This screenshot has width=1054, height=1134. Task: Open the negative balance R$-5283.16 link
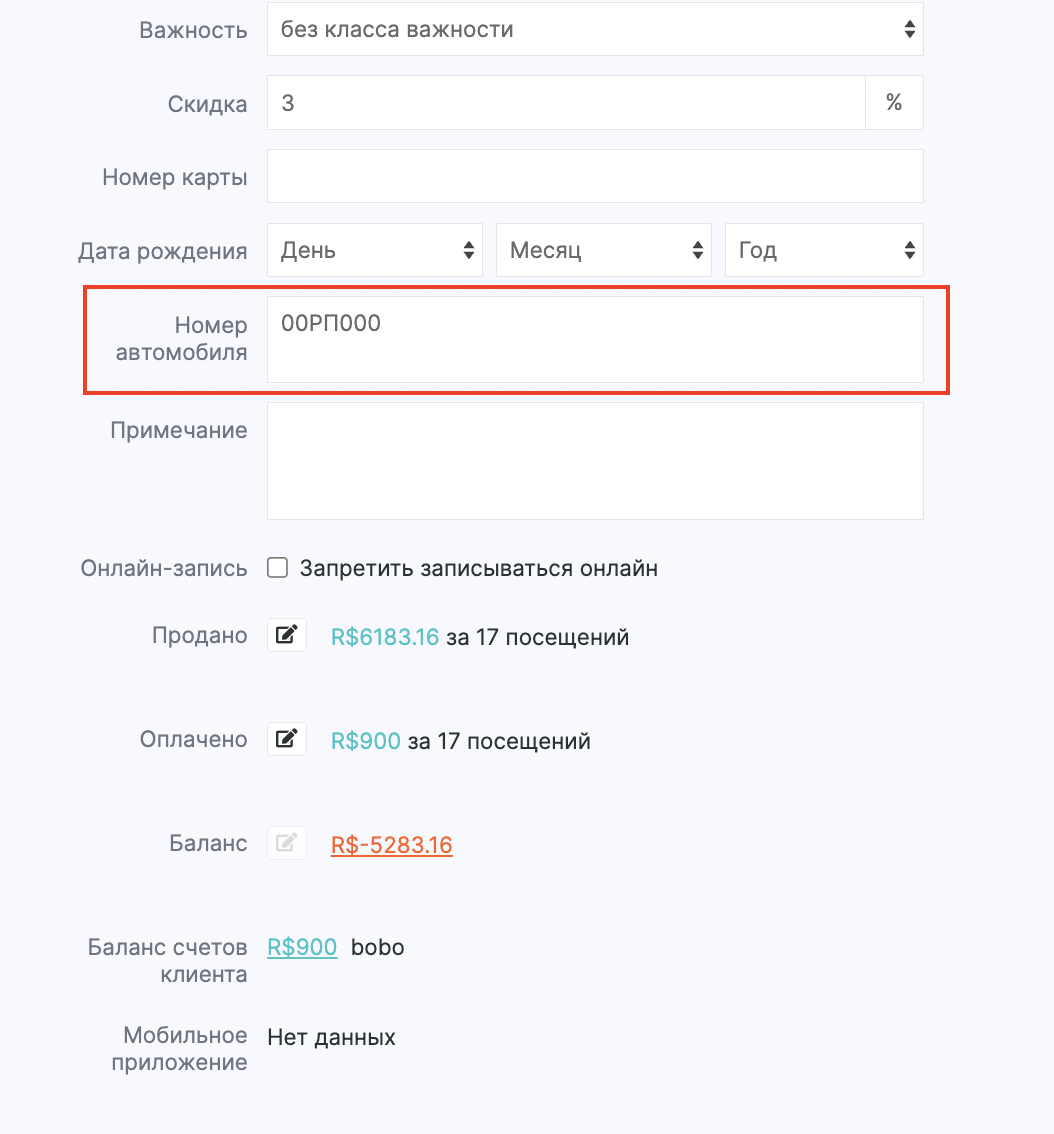[392, 845]
